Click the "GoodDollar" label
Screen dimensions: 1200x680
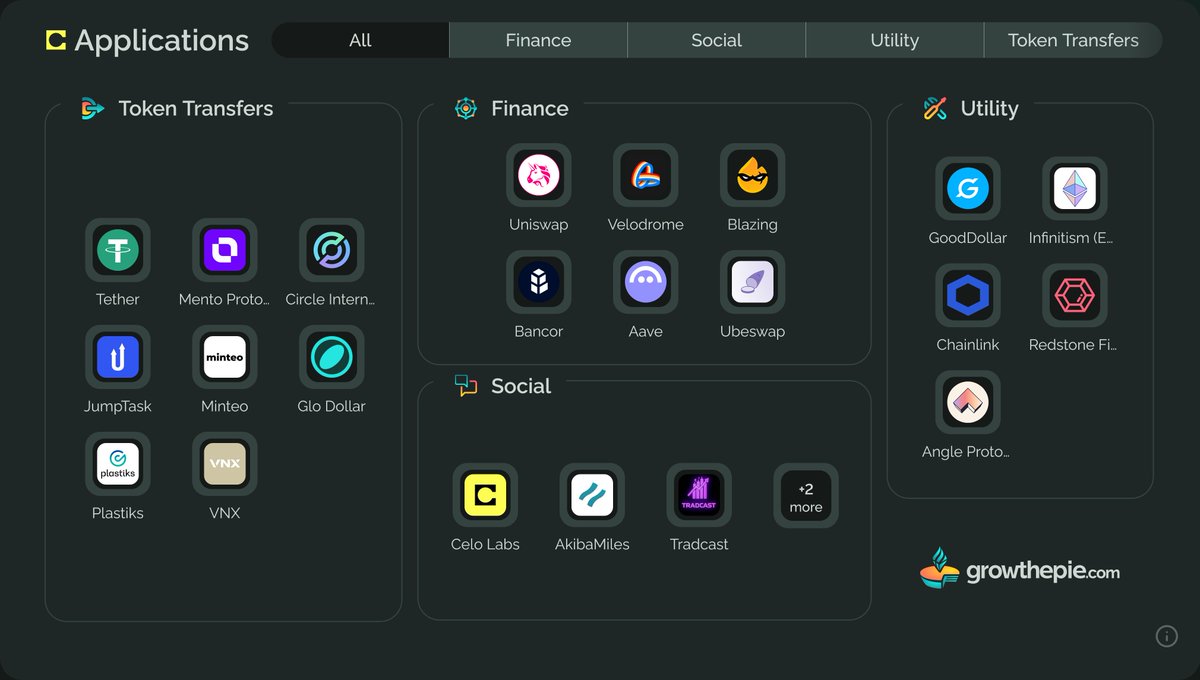(968, 237)
